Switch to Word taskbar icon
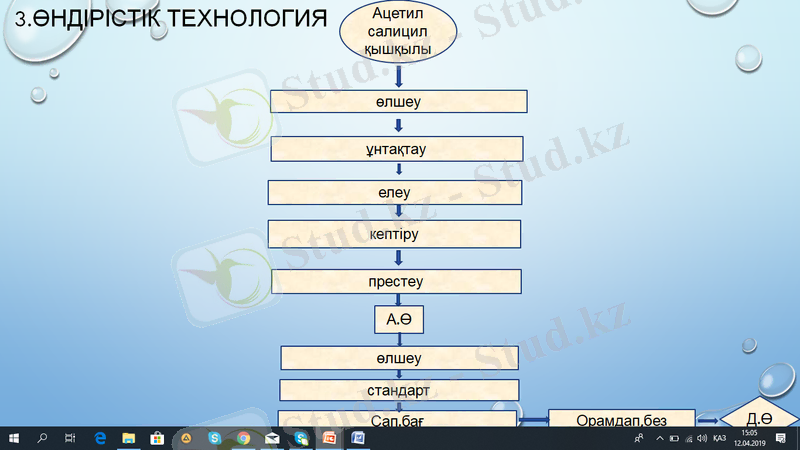Screen dimensions: 800x450 tap(358, 438)
